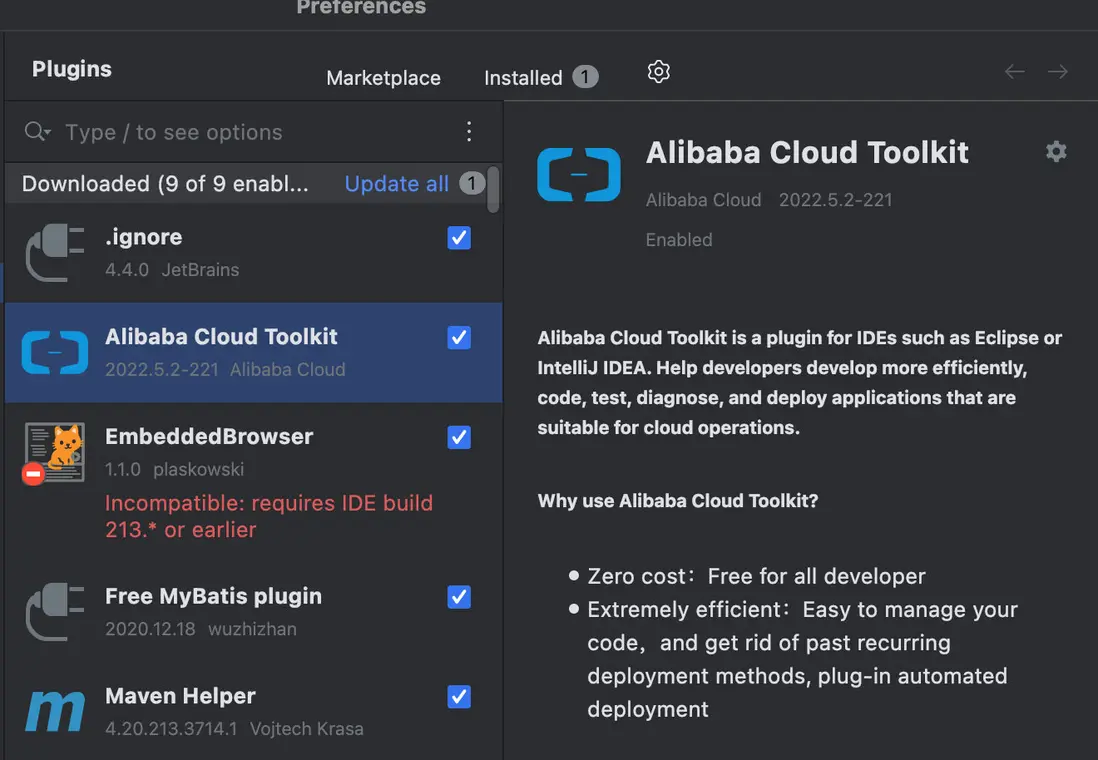The height and width of the screenshot is (760, 1098).
Task: Click the Free MyBatis plugin plug icon
Action: 55,611
